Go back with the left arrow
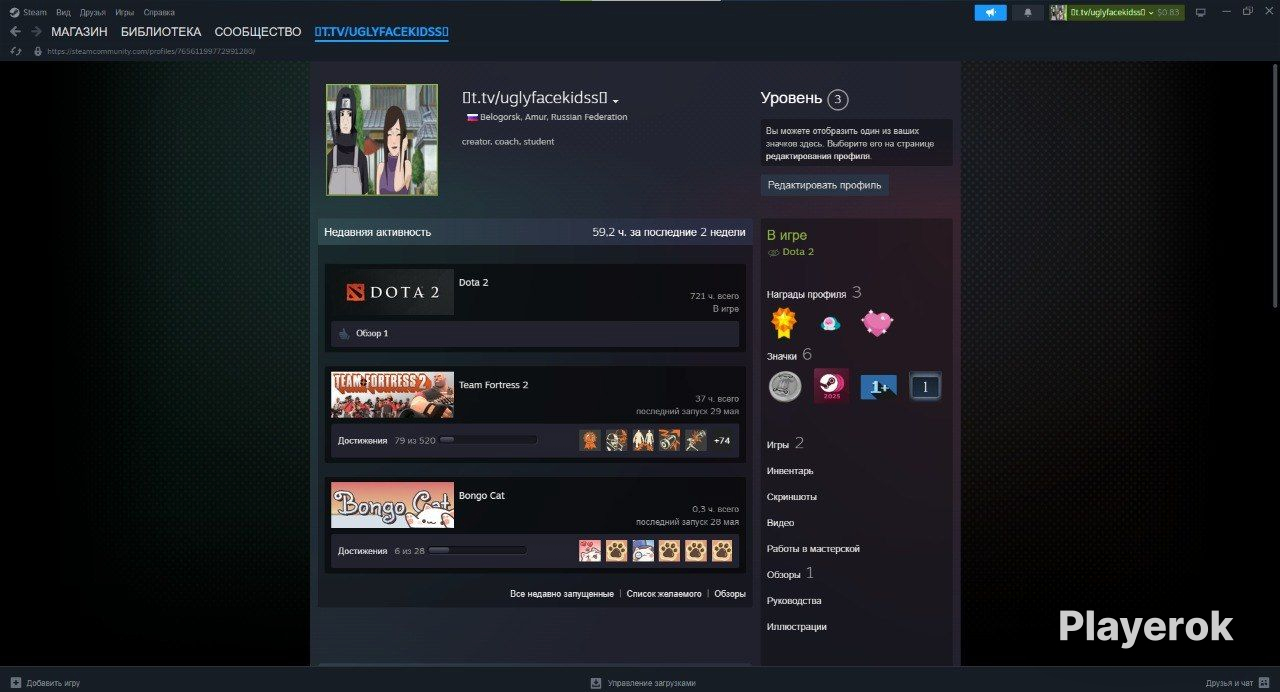Screen dimensions: 1280x692 [x=15, y=32]
